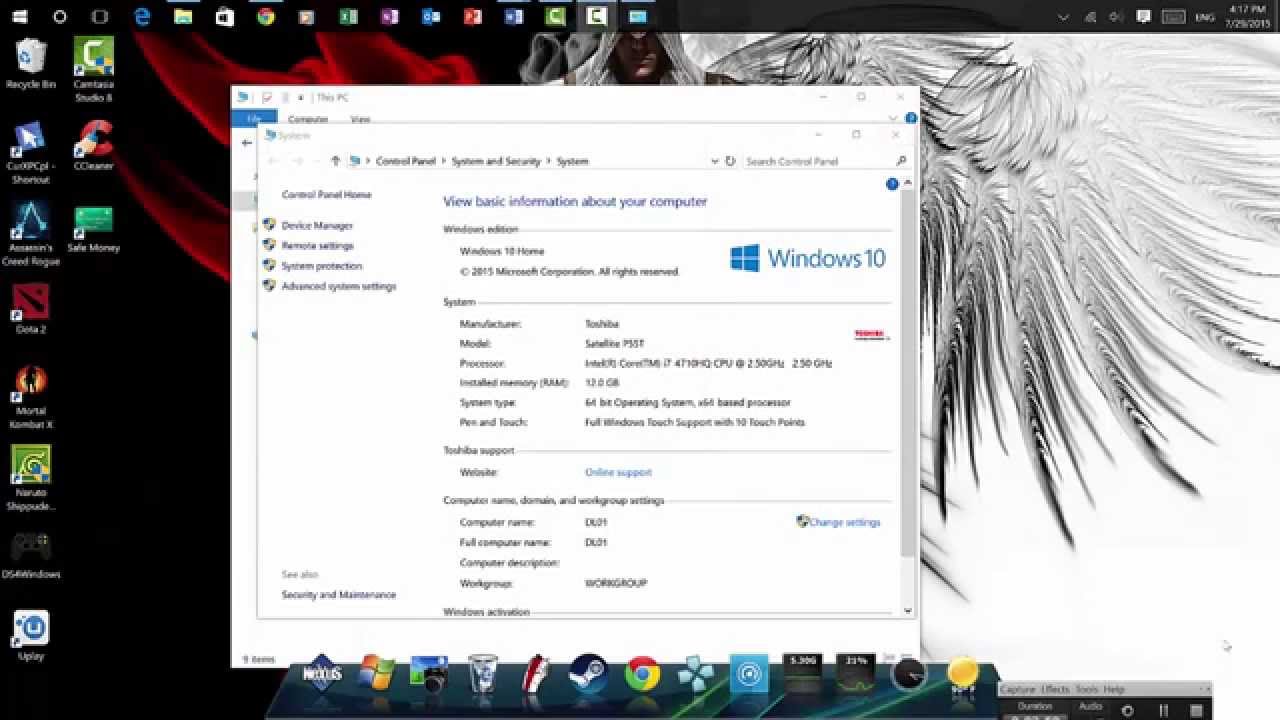This screenshot has width=1280, height=720.
Task: Launch Chrome from the taskbar
Action: 265,16
